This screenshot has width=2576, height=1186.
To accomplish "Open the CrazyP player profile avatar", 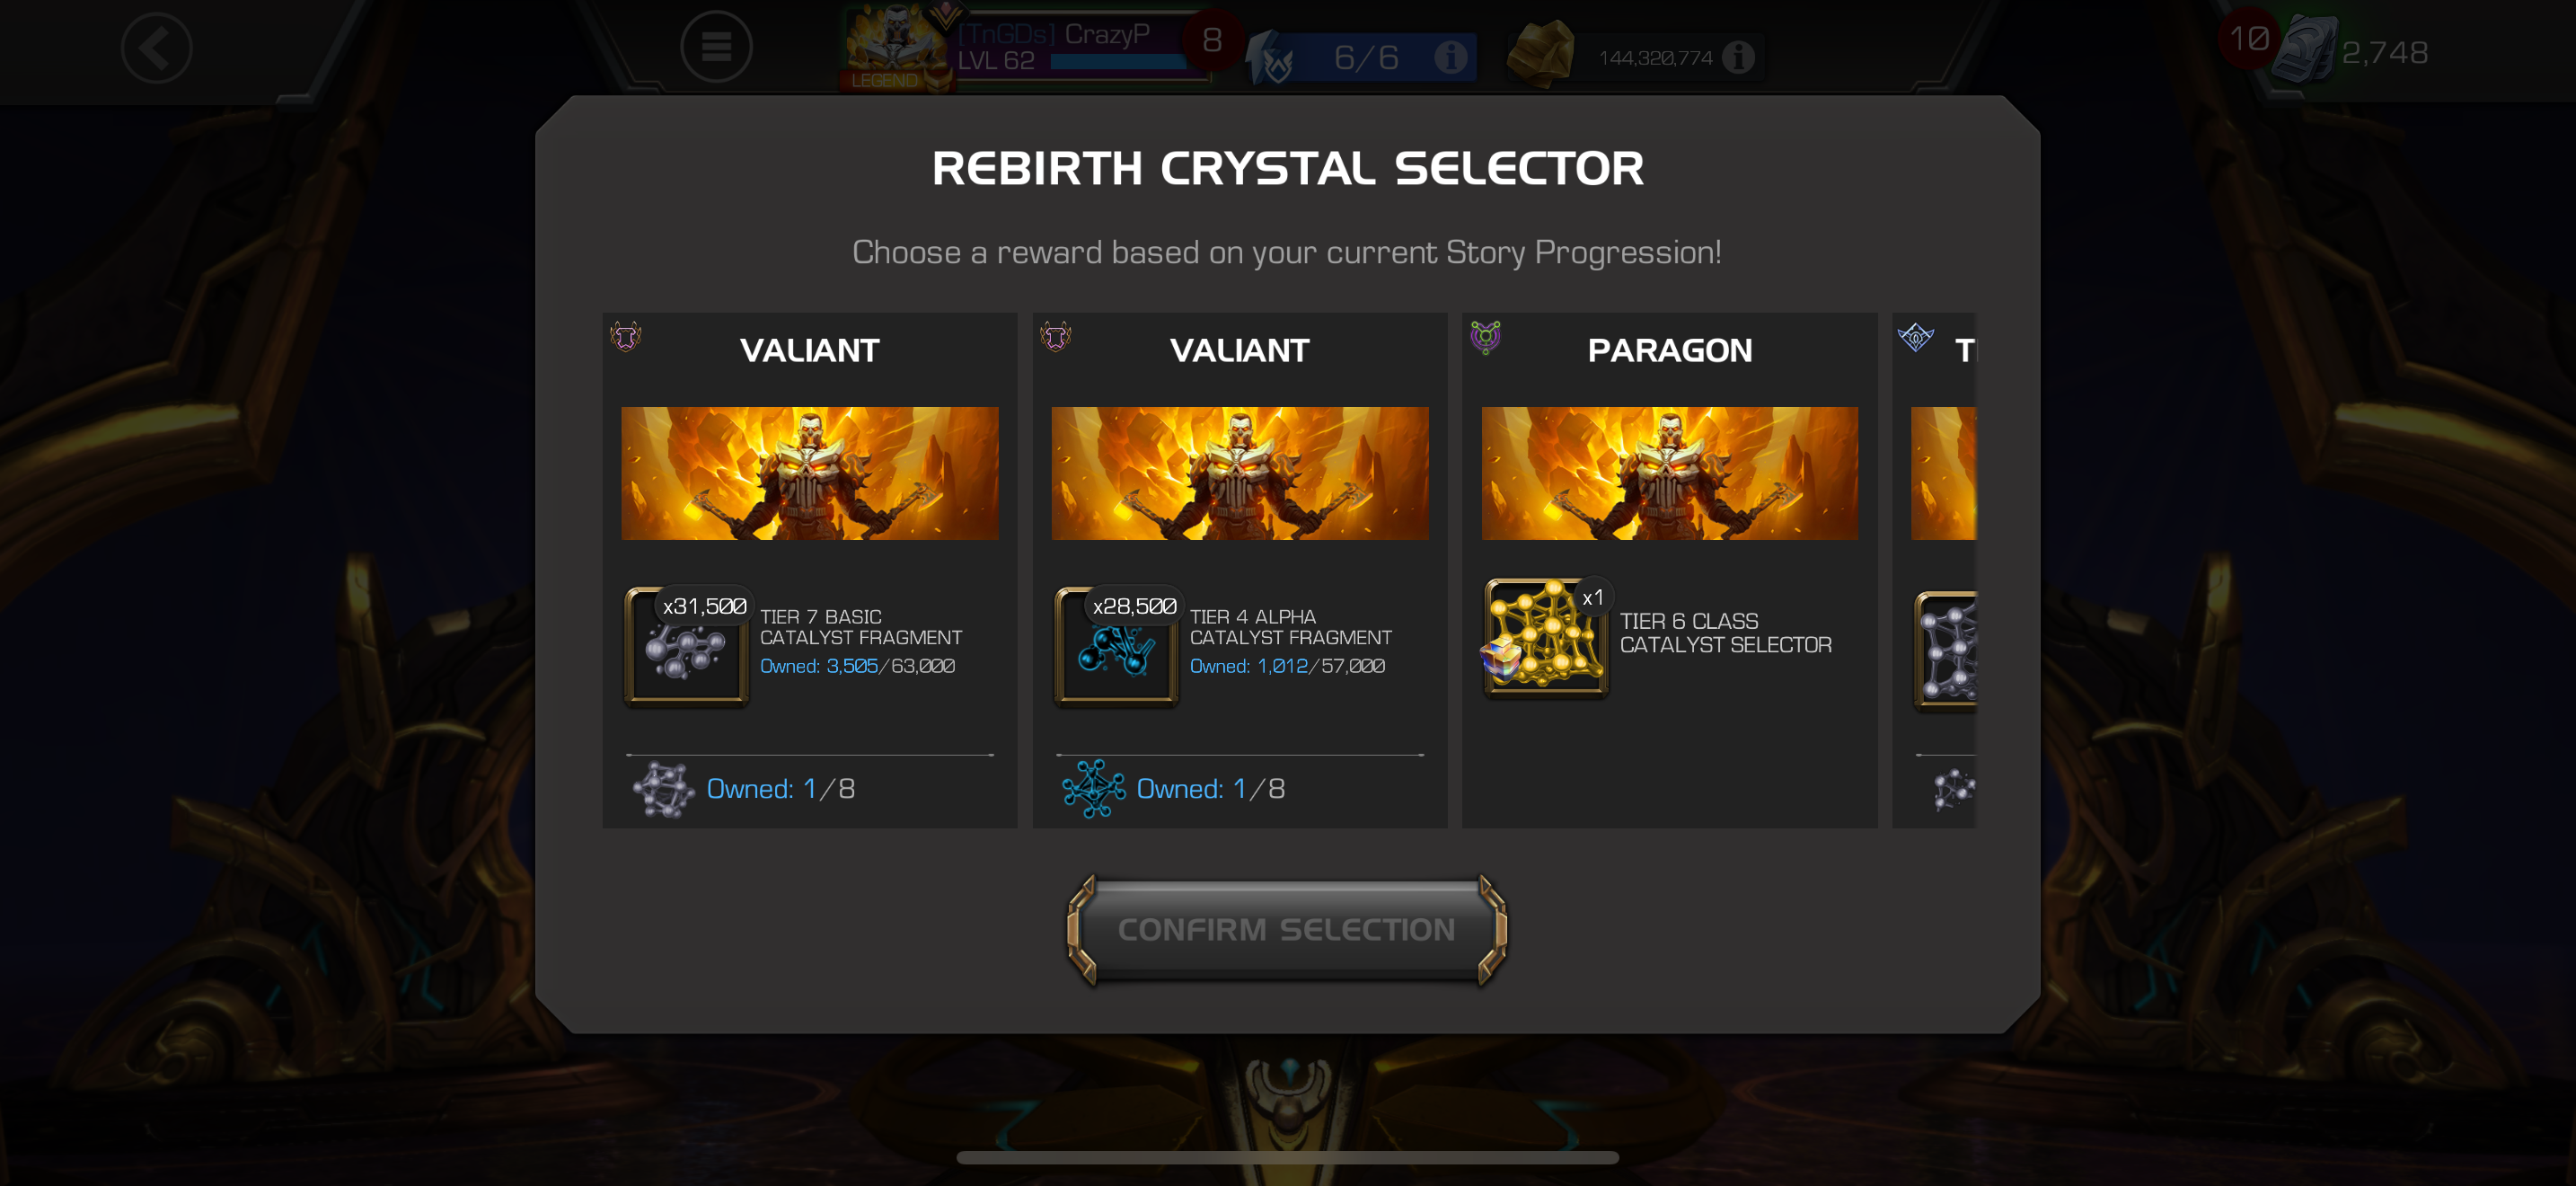I will (895, 45).
